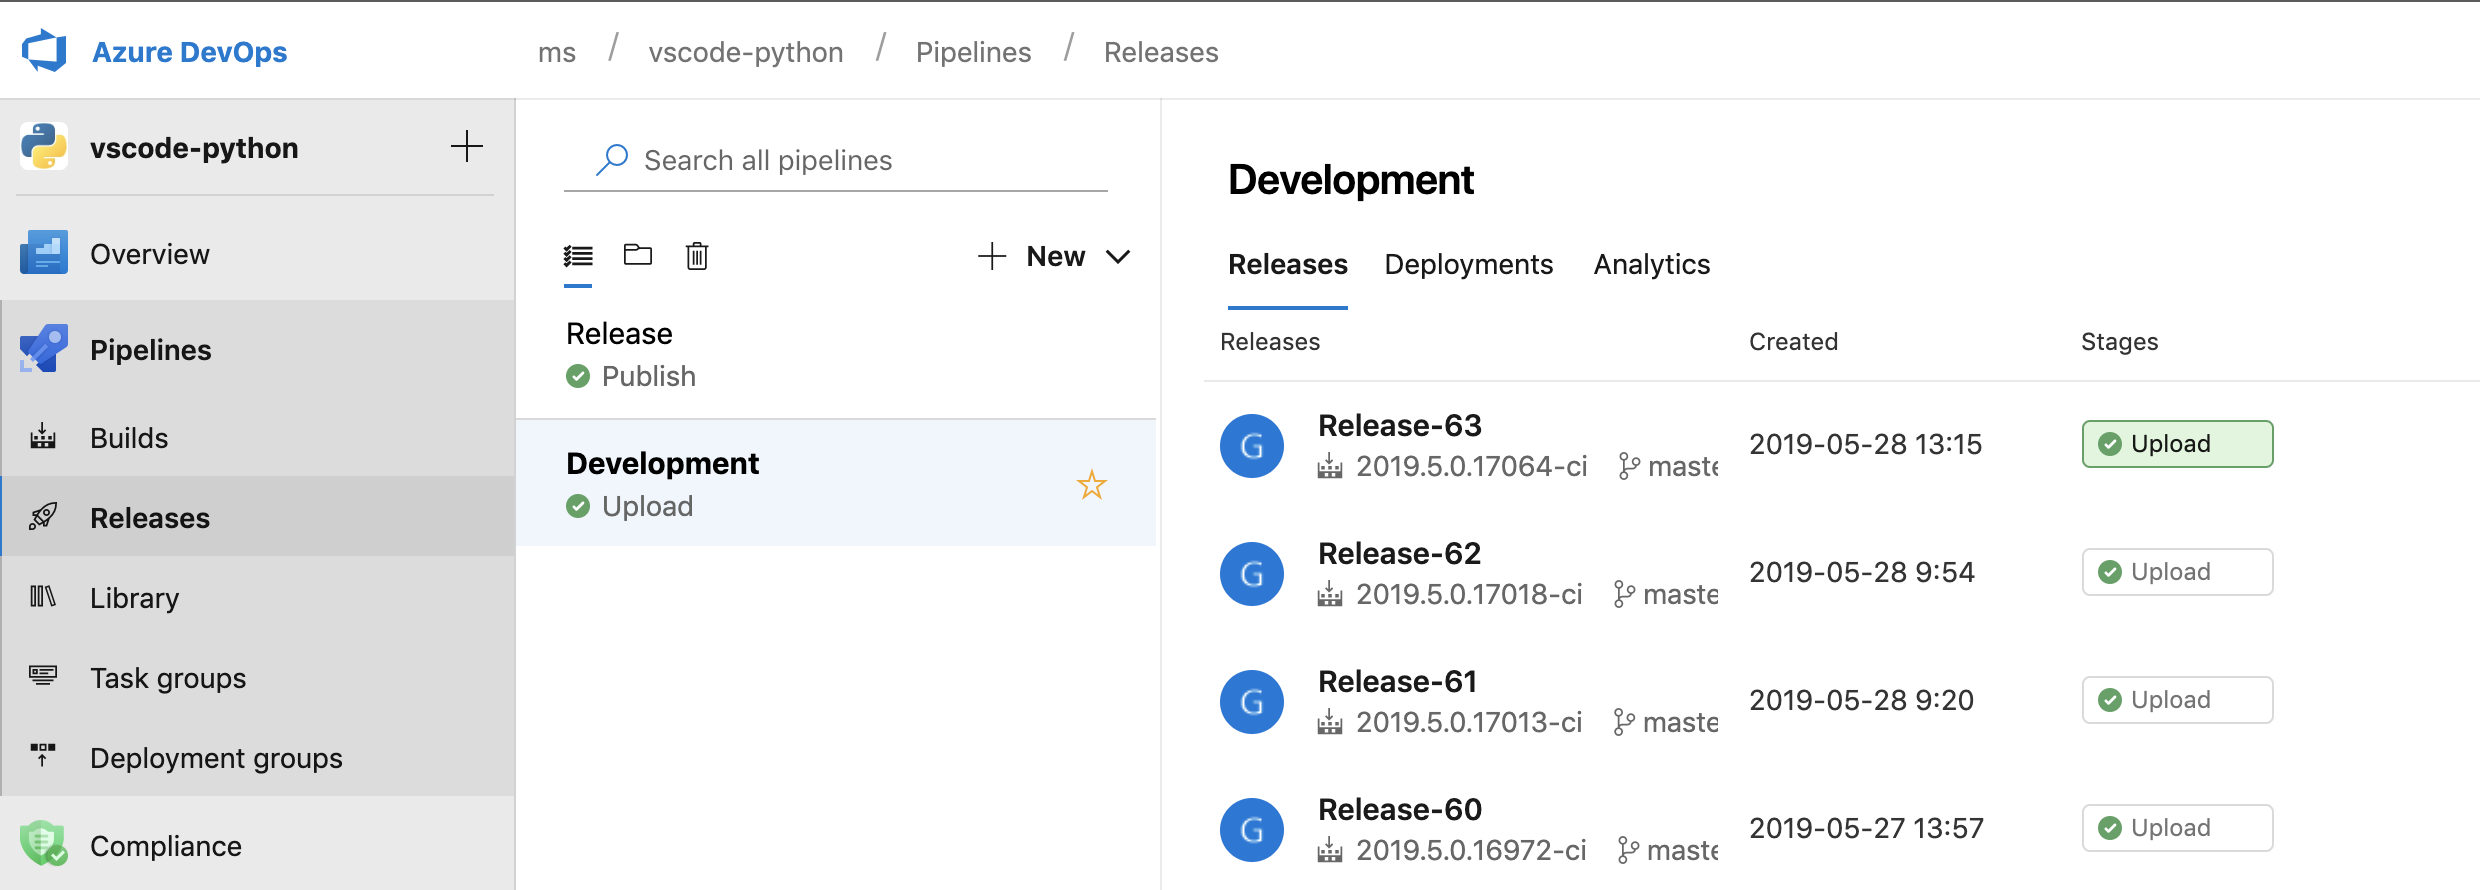Open Release-62

point(1399,553)
